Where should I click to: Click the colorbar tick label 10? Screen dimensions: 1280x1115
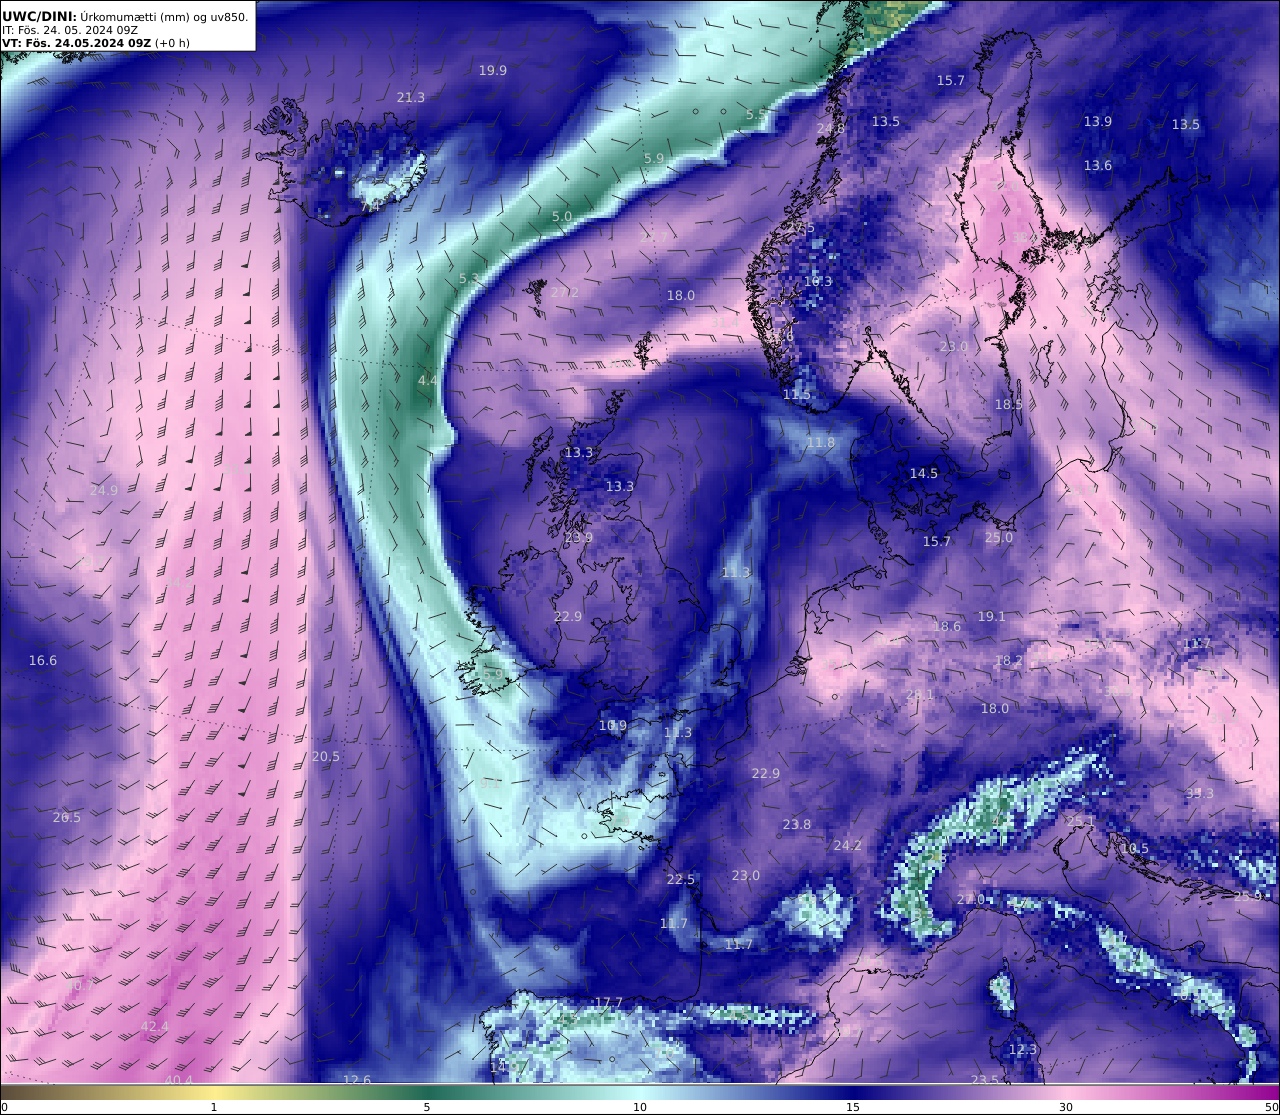[640, 1107]
